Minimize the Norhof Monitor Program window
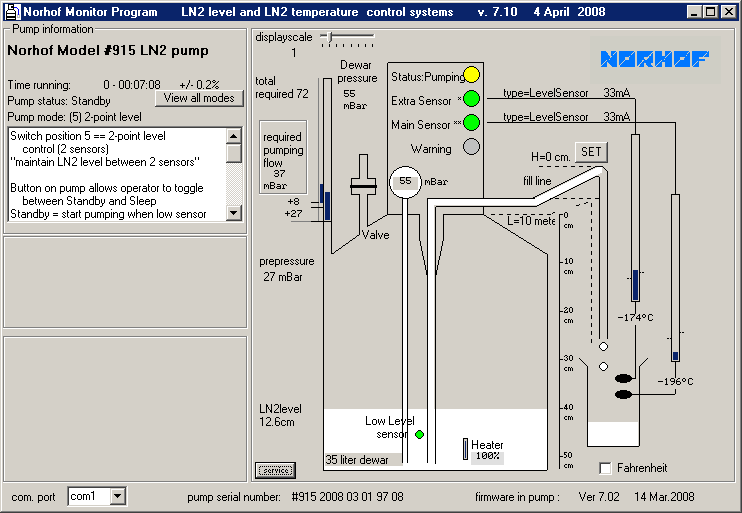 (x=694, y=12)
